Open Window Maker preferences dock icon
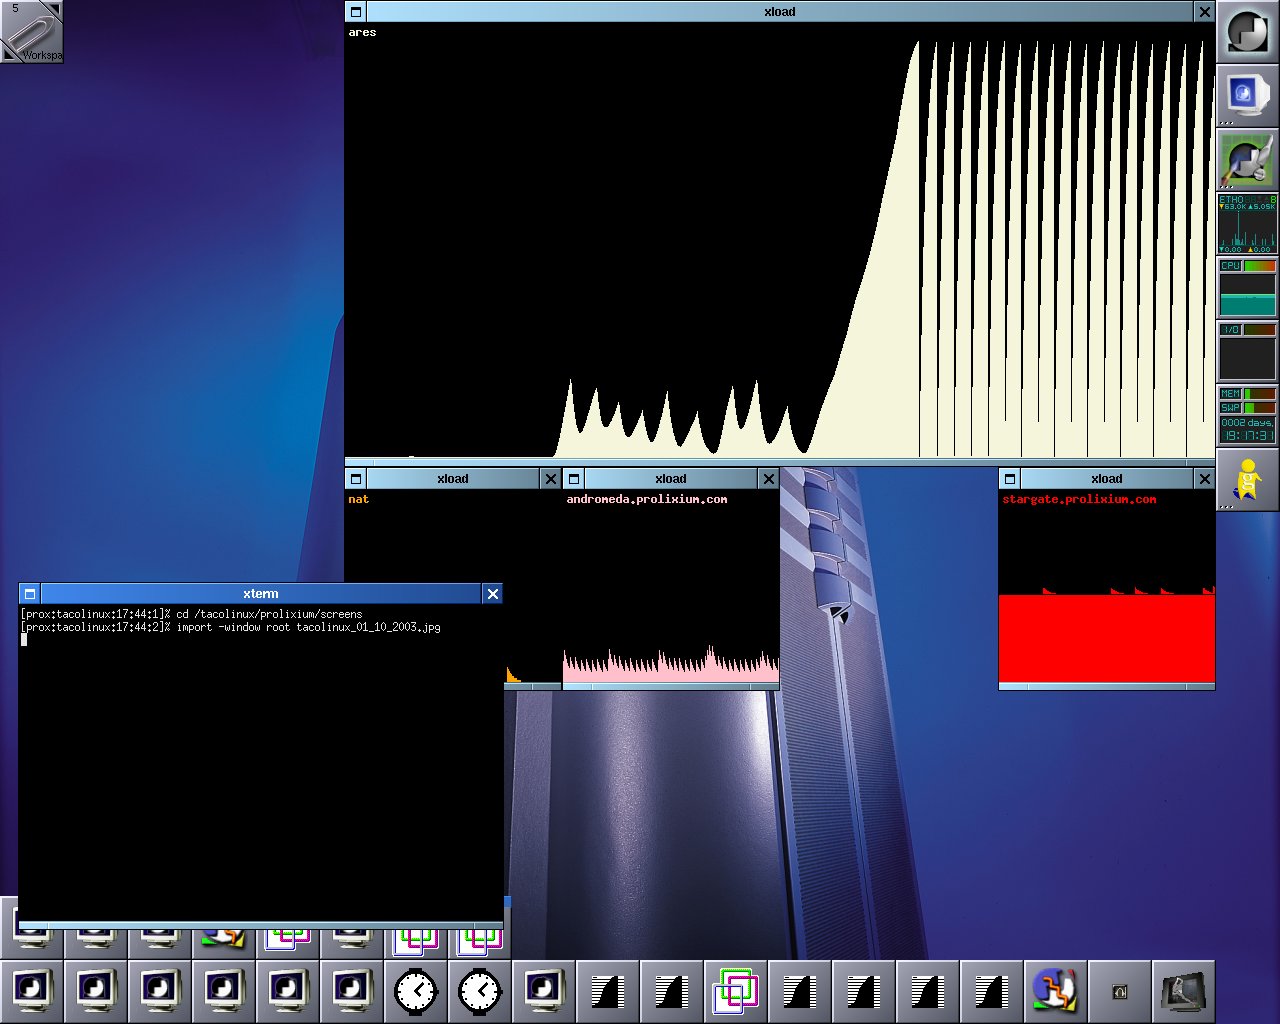Screen dimensions: 1280x1024 pyautogui.click(x=1246, y=159)
